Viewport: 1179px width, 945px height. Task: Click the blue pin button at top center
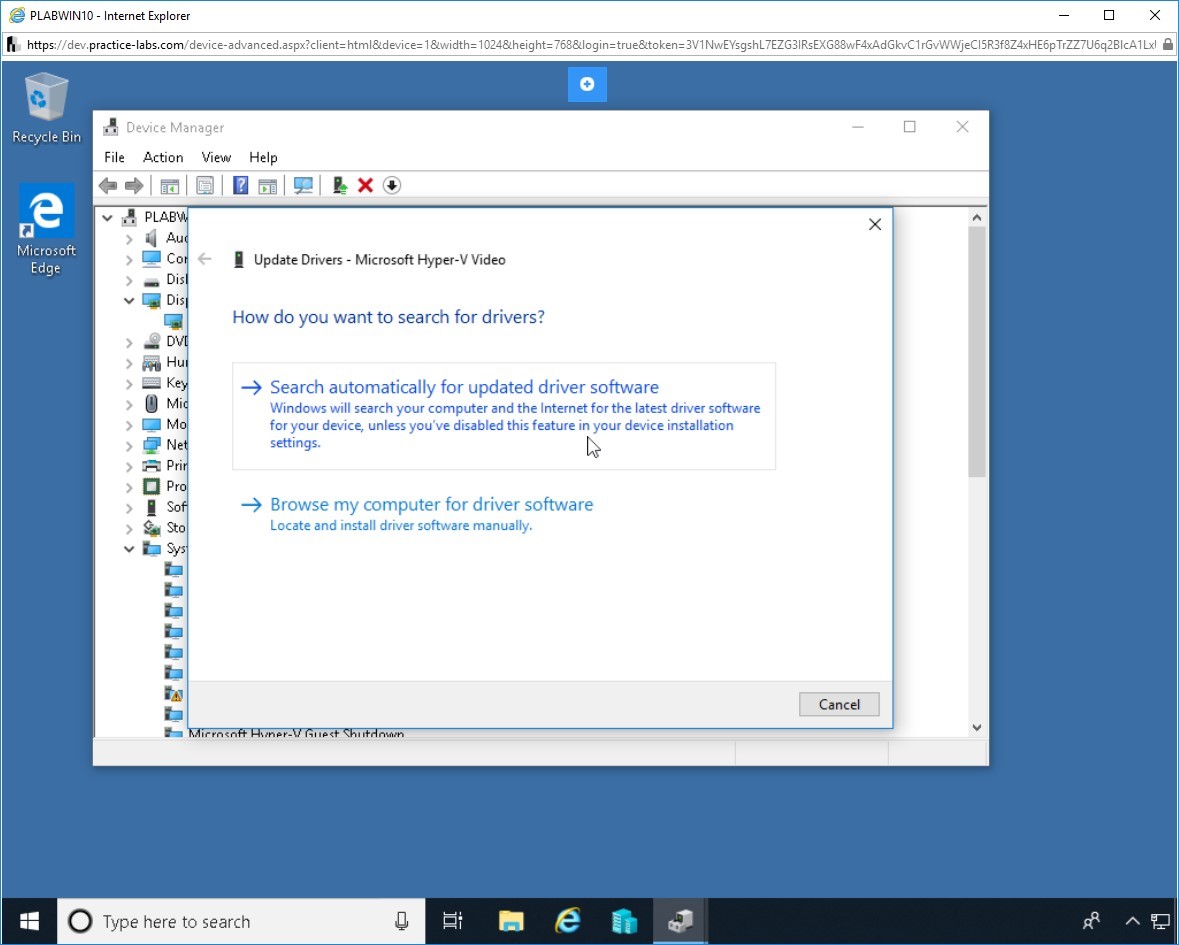click(x=587, y=84)
